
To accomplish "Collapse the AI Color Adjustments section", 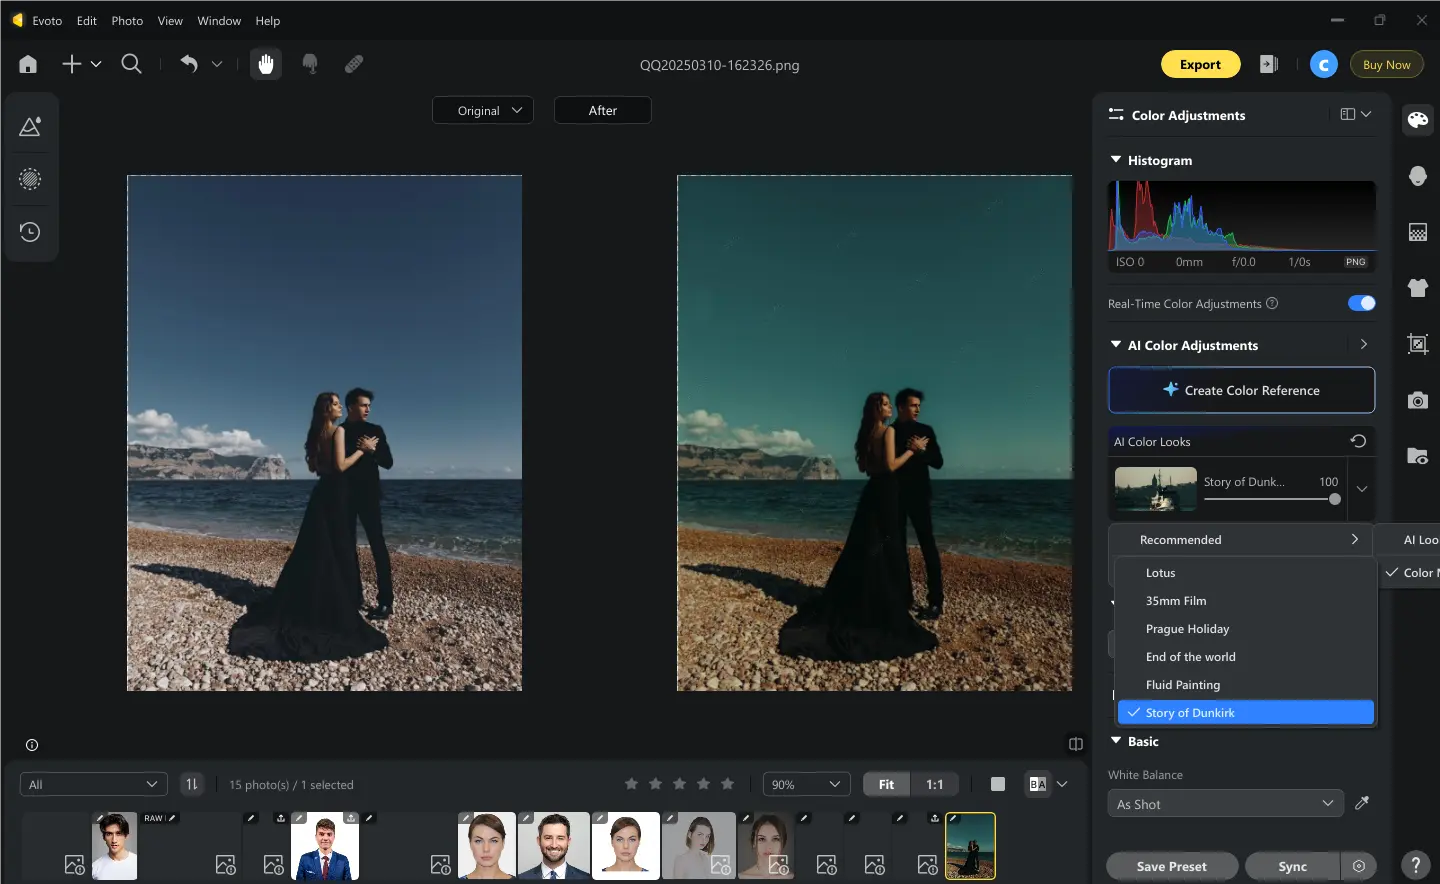I will click(1116, 345).
